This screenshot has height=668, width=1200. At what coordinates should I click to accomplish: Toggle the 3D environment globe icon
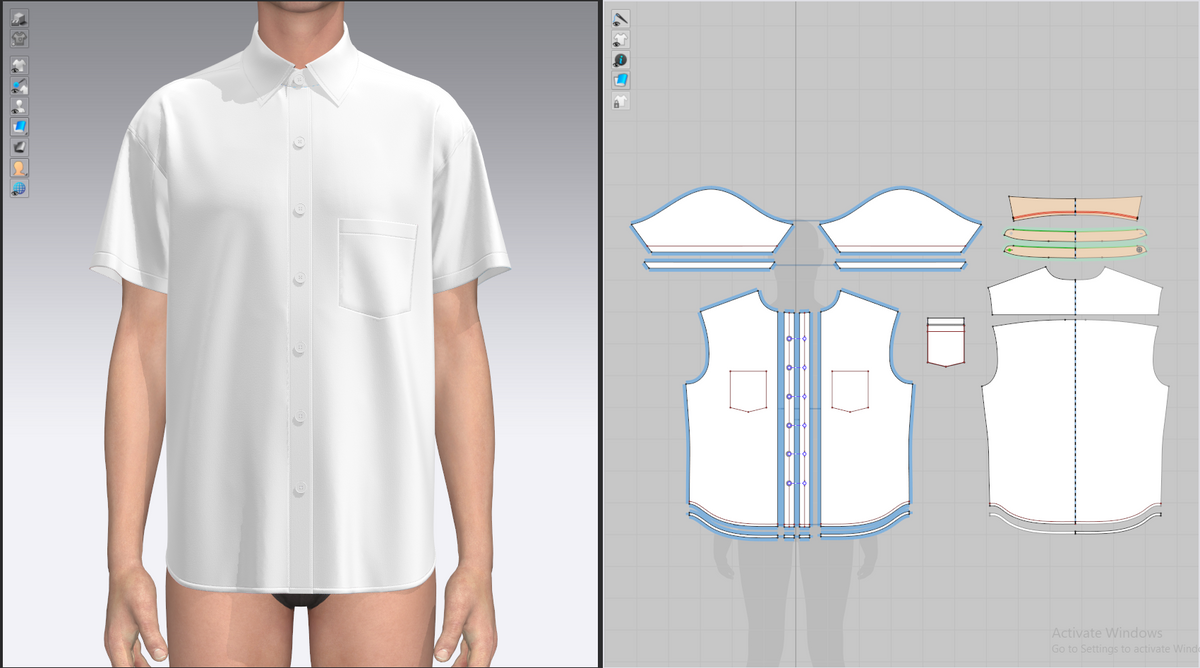(20, 188)
